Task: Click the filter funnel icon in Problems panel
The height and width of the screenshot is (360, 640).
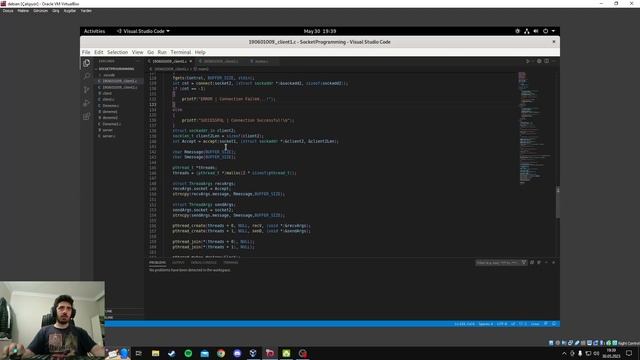Action: [x=524, y=262]
